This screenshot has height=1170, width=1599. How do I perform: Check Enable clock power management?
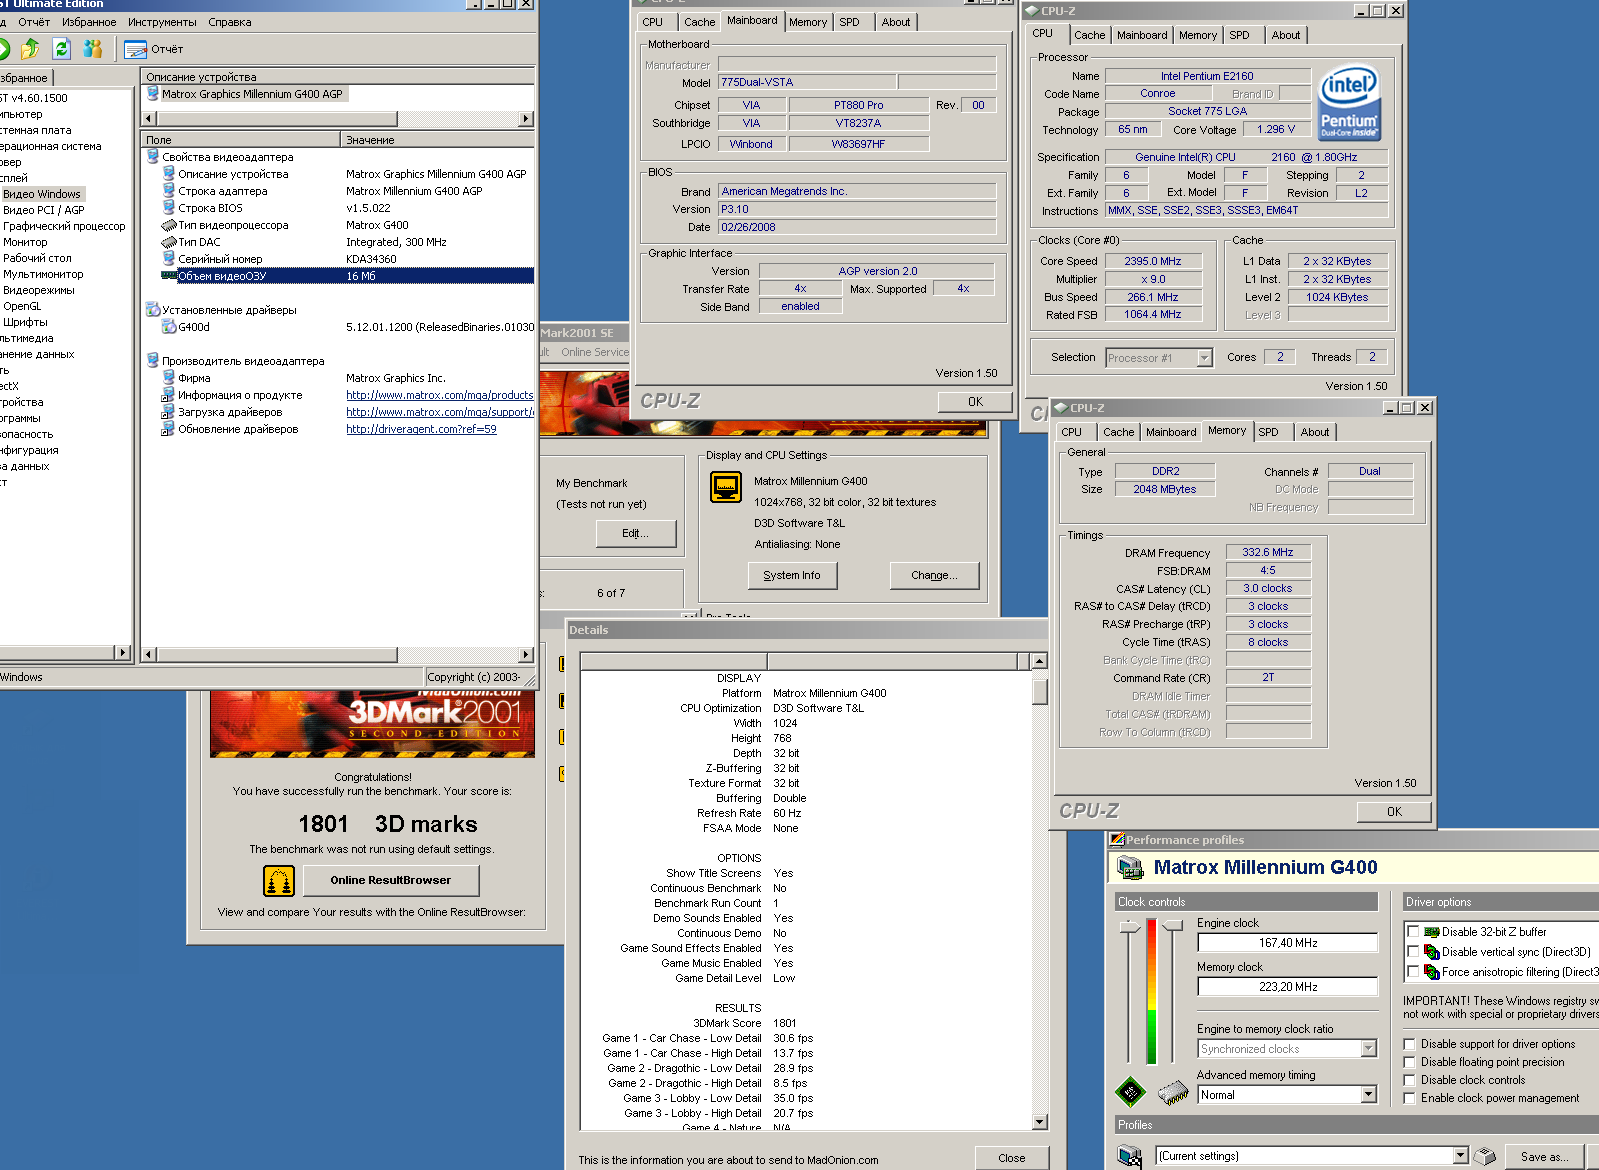click(x=1410, y=1098)
